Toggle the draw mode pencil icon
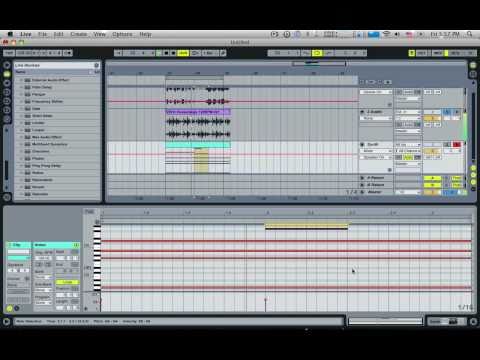The height and width of the screenshot is (360, 480). (223, 53)
